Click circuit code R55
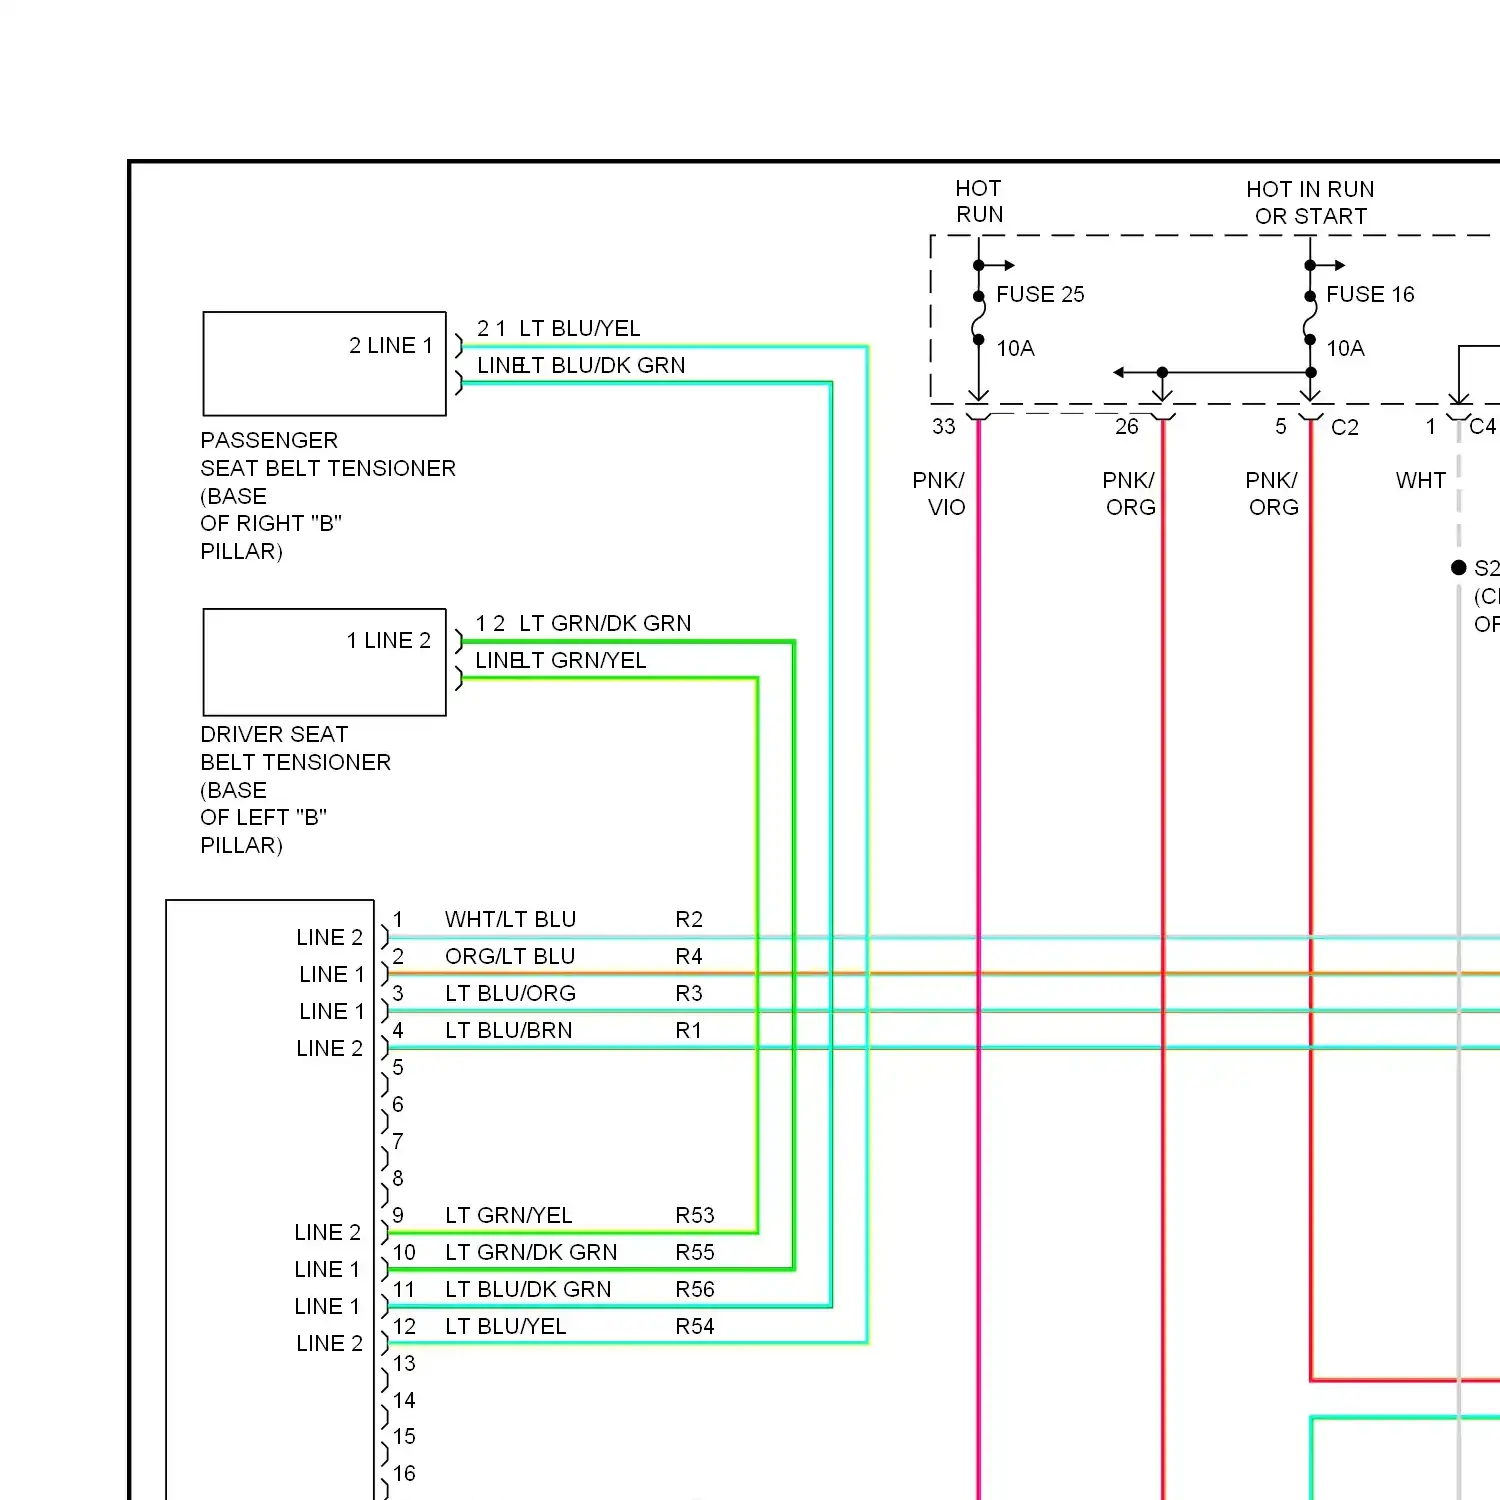This screenshot has width=1500, height=1500. (695, 1252)
